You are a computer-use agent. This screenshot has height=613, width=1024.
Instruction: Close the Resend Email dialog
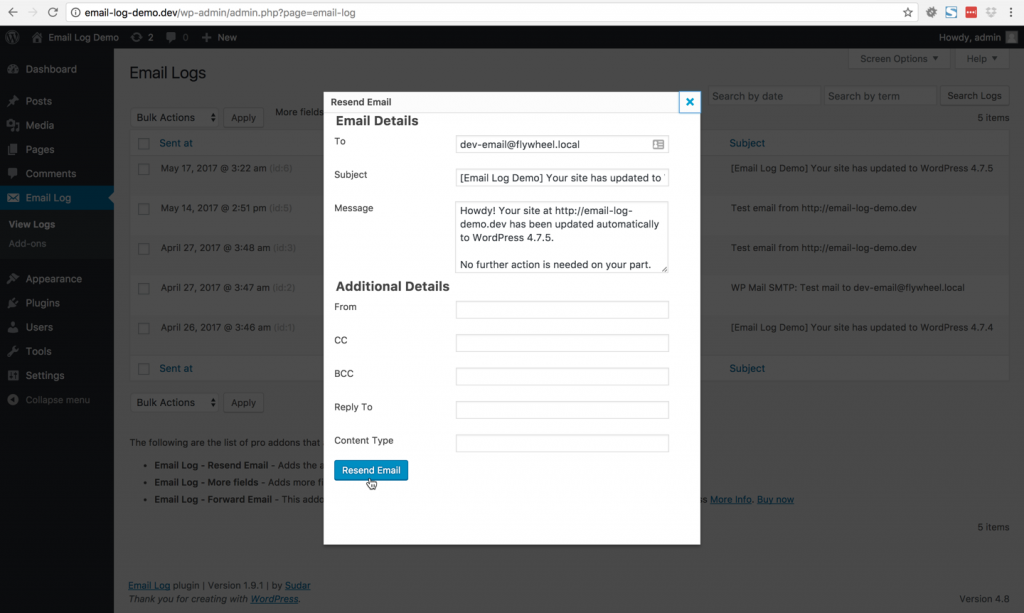coord(690,102)
